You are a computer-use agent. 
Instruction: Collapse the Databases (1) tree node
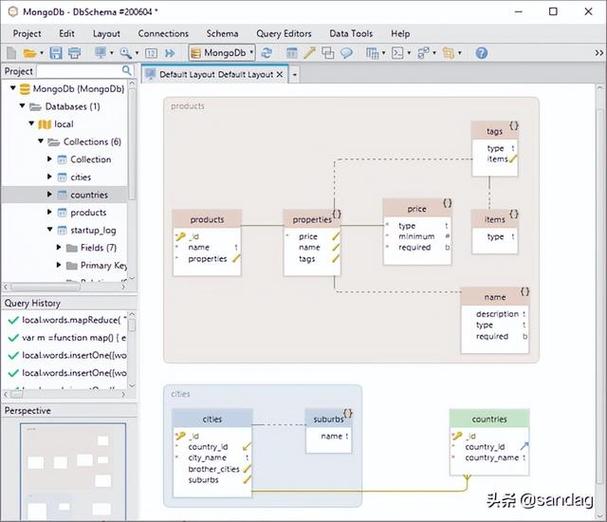22,106
